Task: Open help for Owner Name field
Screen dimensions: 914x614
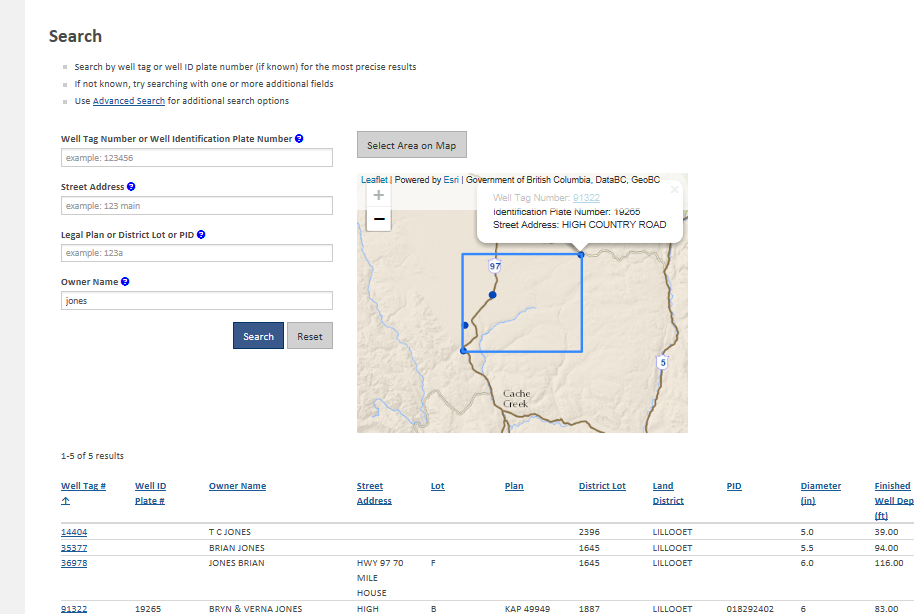Action: click(x=124, y=281)
